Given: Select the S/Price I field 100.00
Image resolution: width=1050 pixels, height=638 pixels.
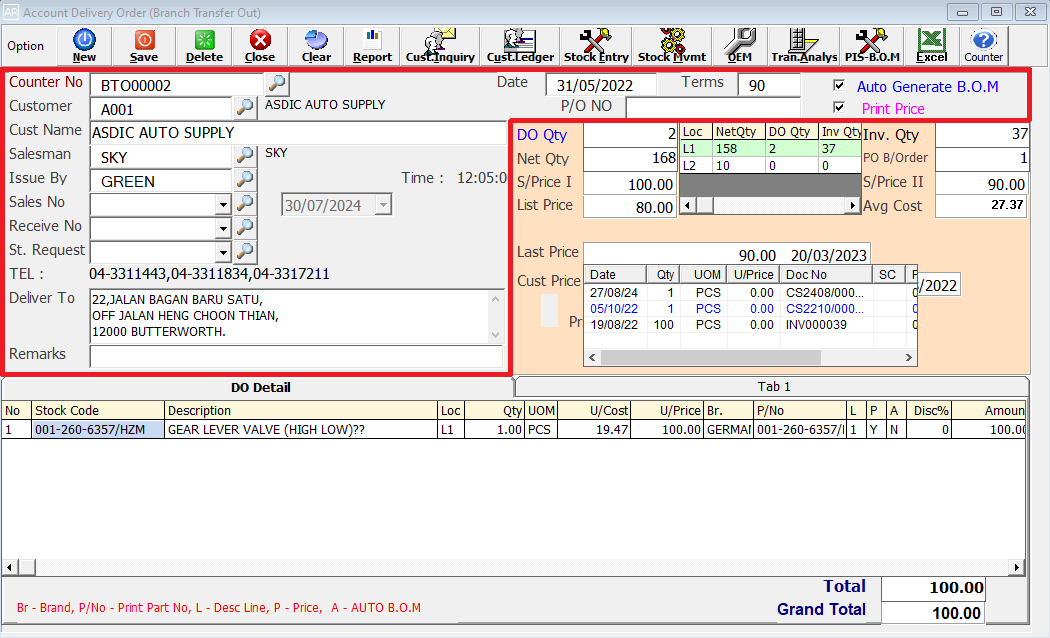Looking at the screenshot, I should coord(631,184).
